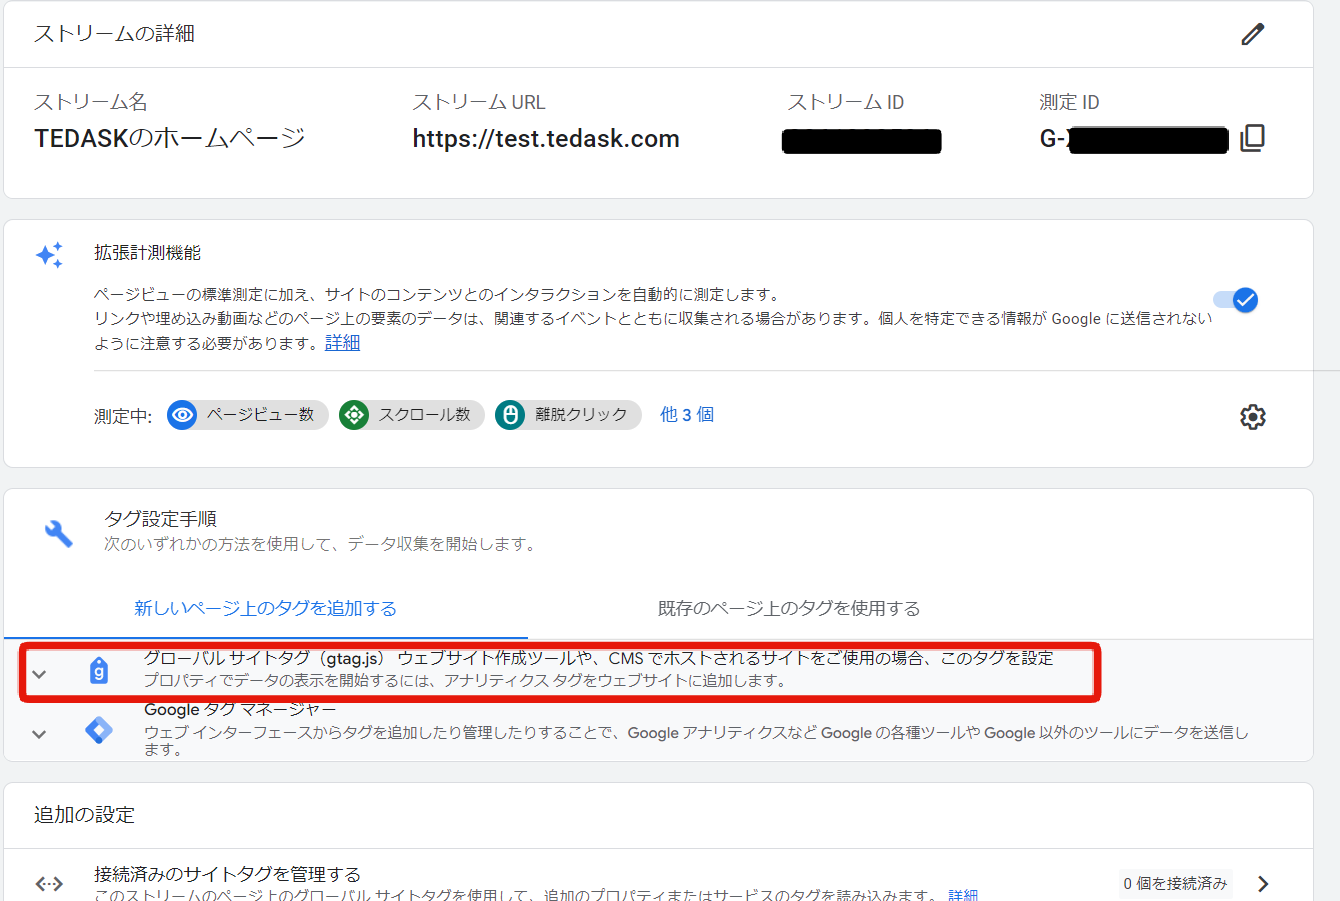
Task: Click the pencil edit icon for stream details
Action: (1252, 34)
